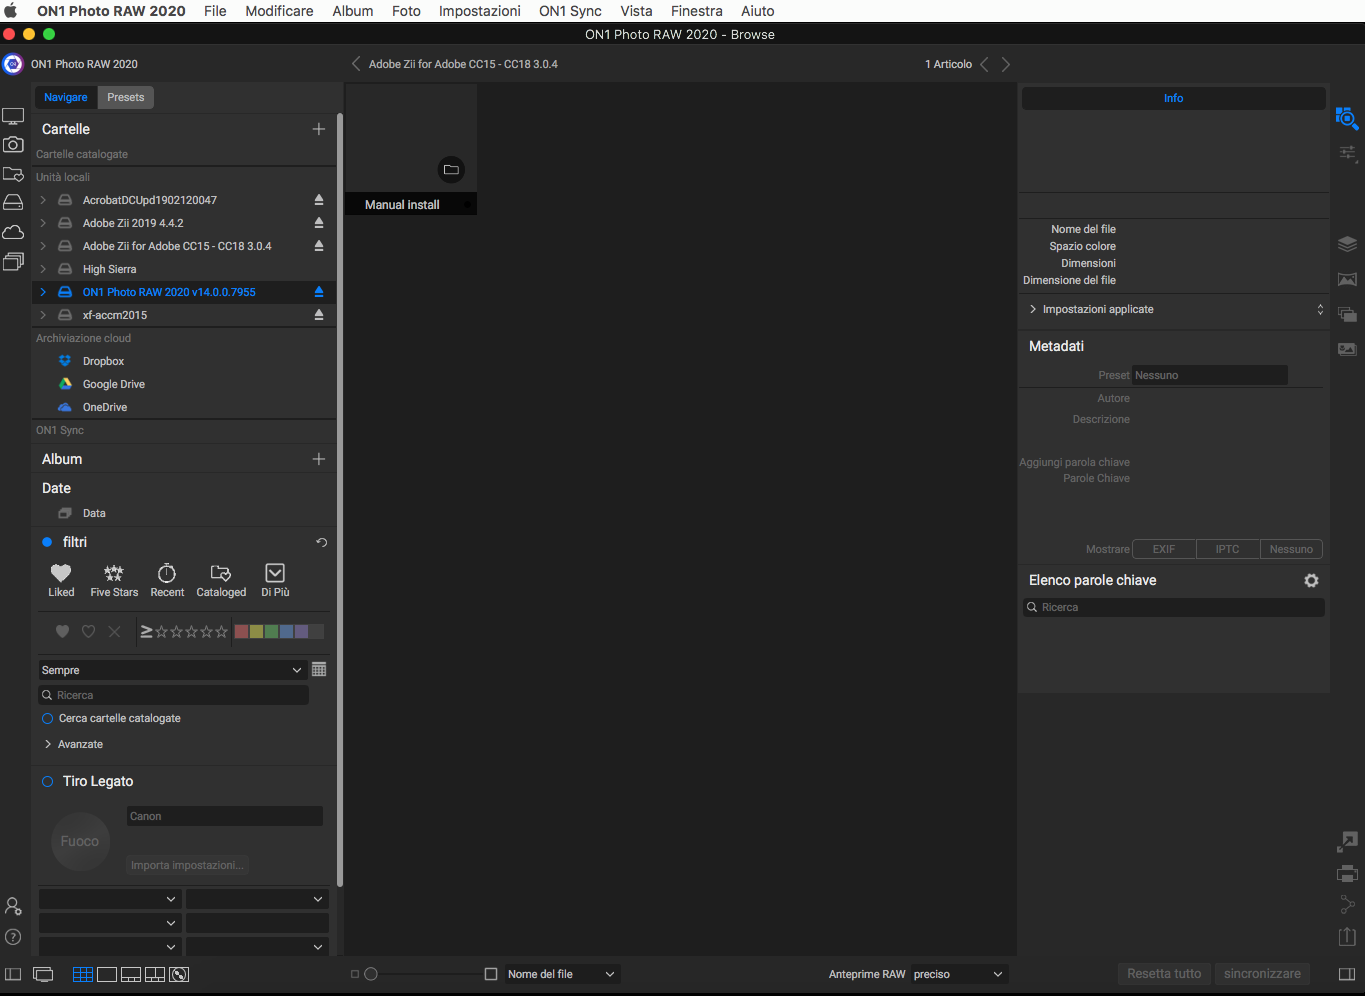Click the dual display mode icon
Viewport: 1365px width, 996px height.
pyautogui.click(x=43, y=974)
